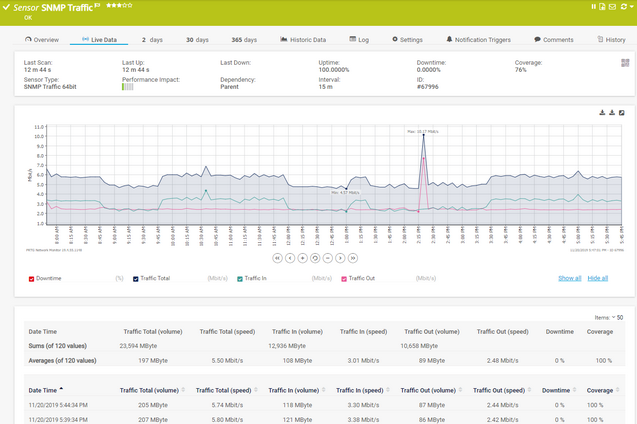Open the Settings tab
The image size is (637, 424).
[407, 40]
